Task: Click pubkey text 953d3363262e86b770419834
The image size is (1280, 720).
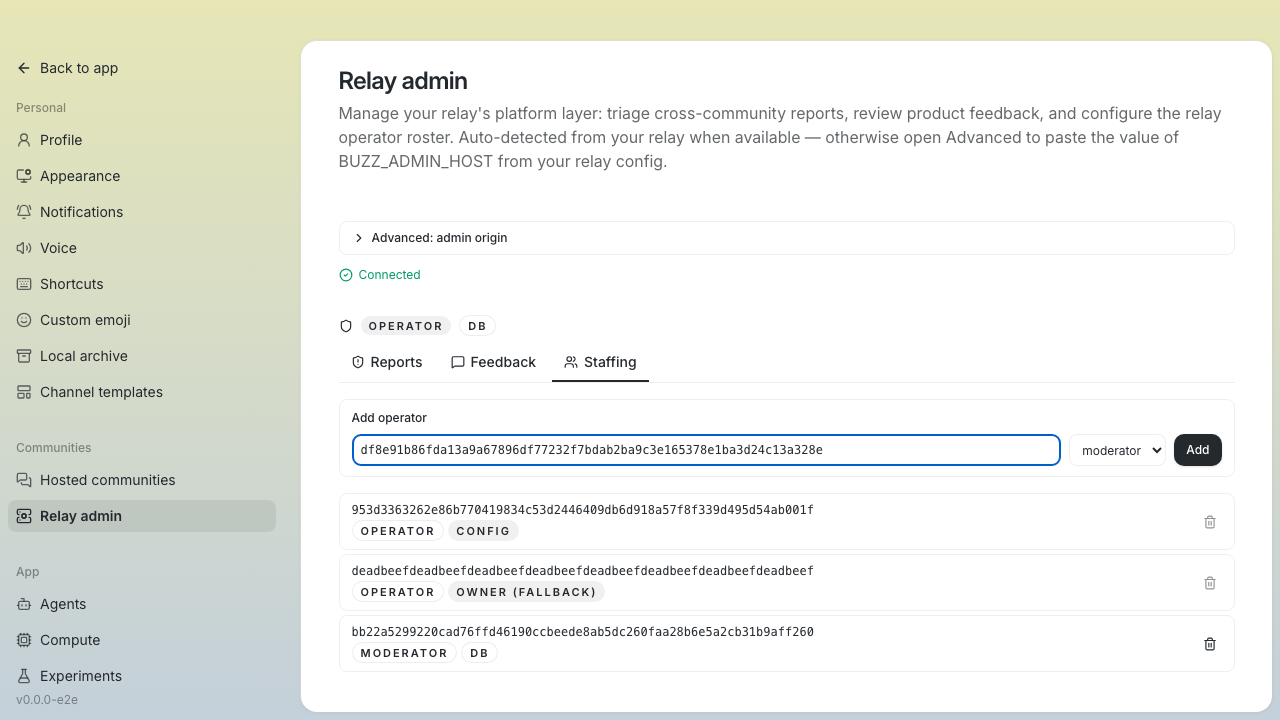Action: (583, 510)
